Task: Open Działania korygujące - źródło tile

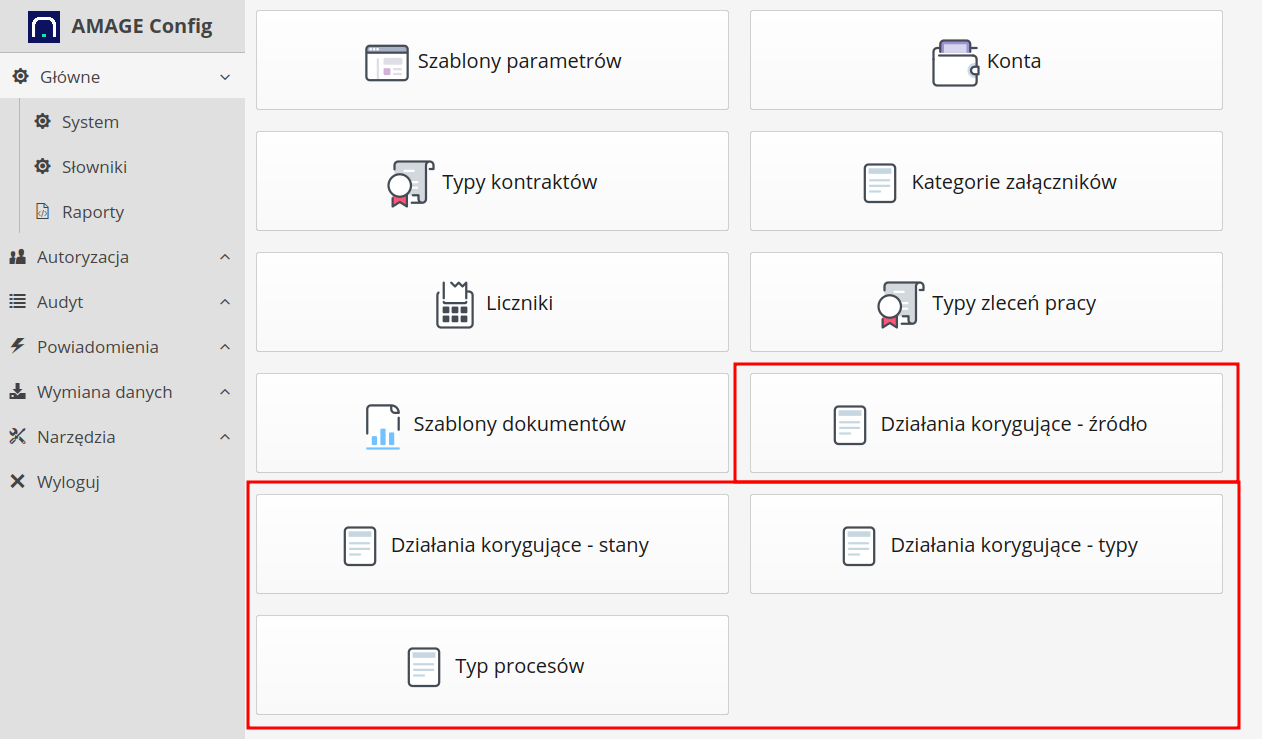Action: click(x=986, y=423)
